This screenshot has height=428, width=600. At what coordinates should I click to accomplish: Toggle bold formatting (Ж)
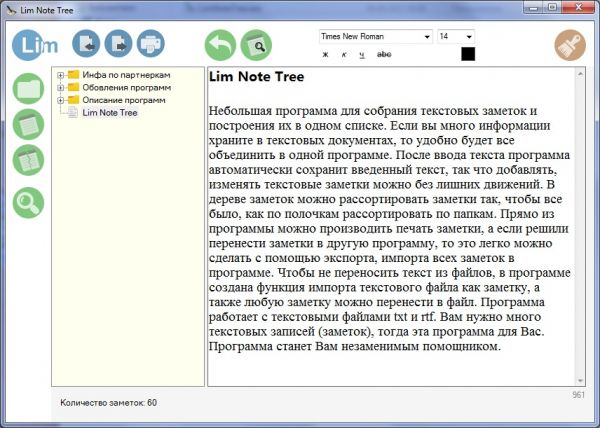point(325,54)
